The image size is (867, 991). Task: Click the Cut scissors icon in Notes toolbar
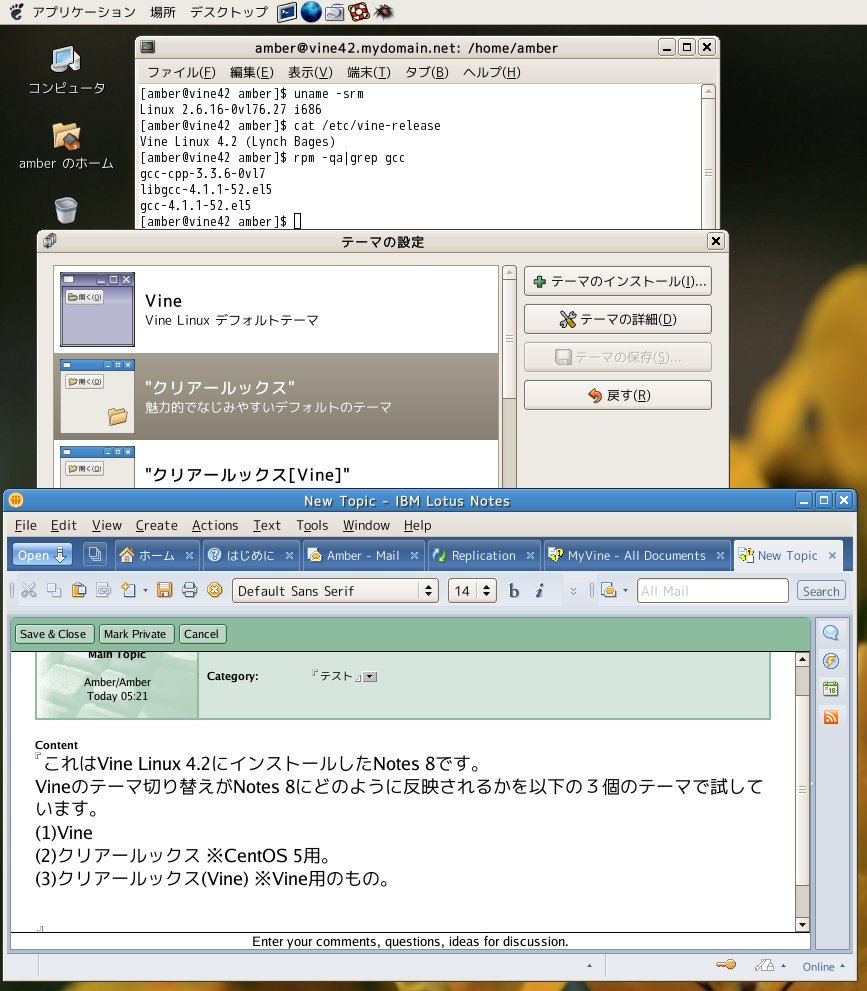pos(28,590)
